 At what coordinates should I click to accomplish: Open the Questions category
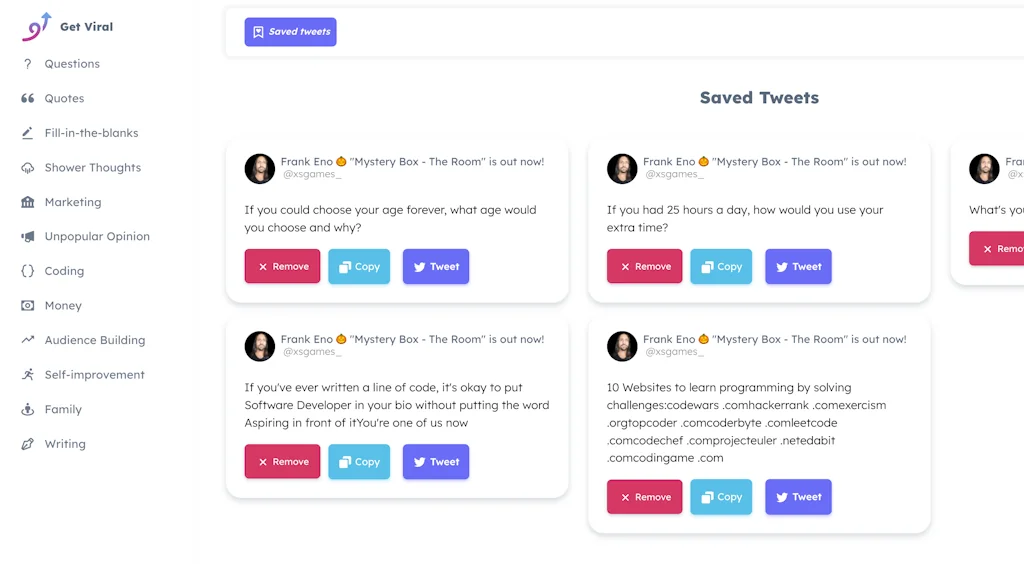(72, 64)
